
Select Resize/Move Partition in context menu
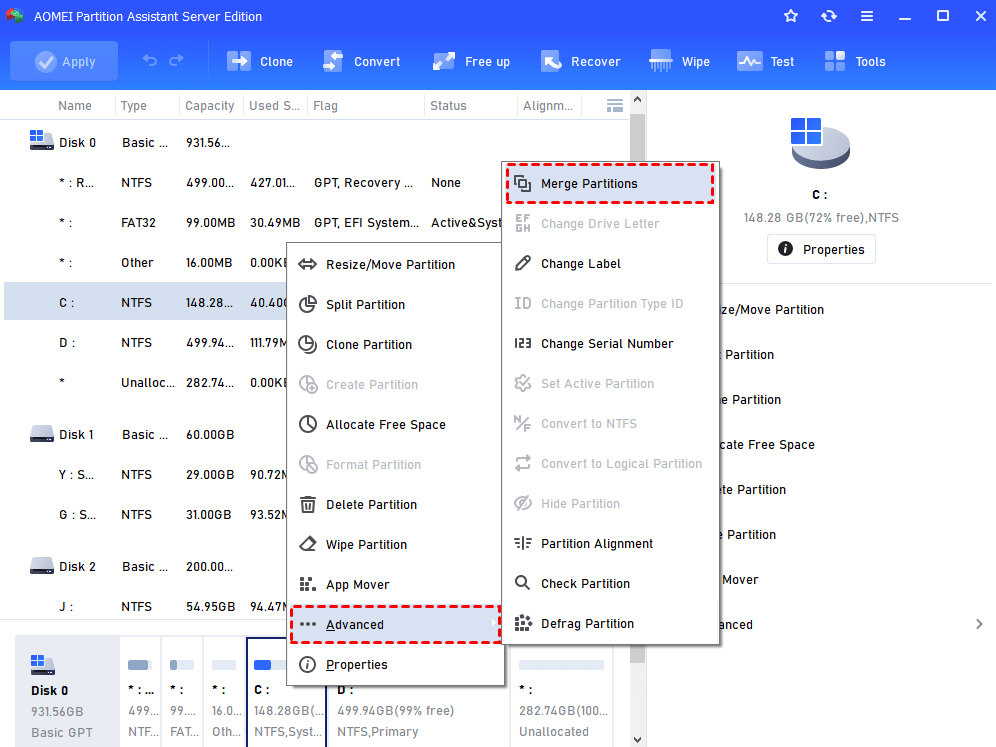coord(394,265)
